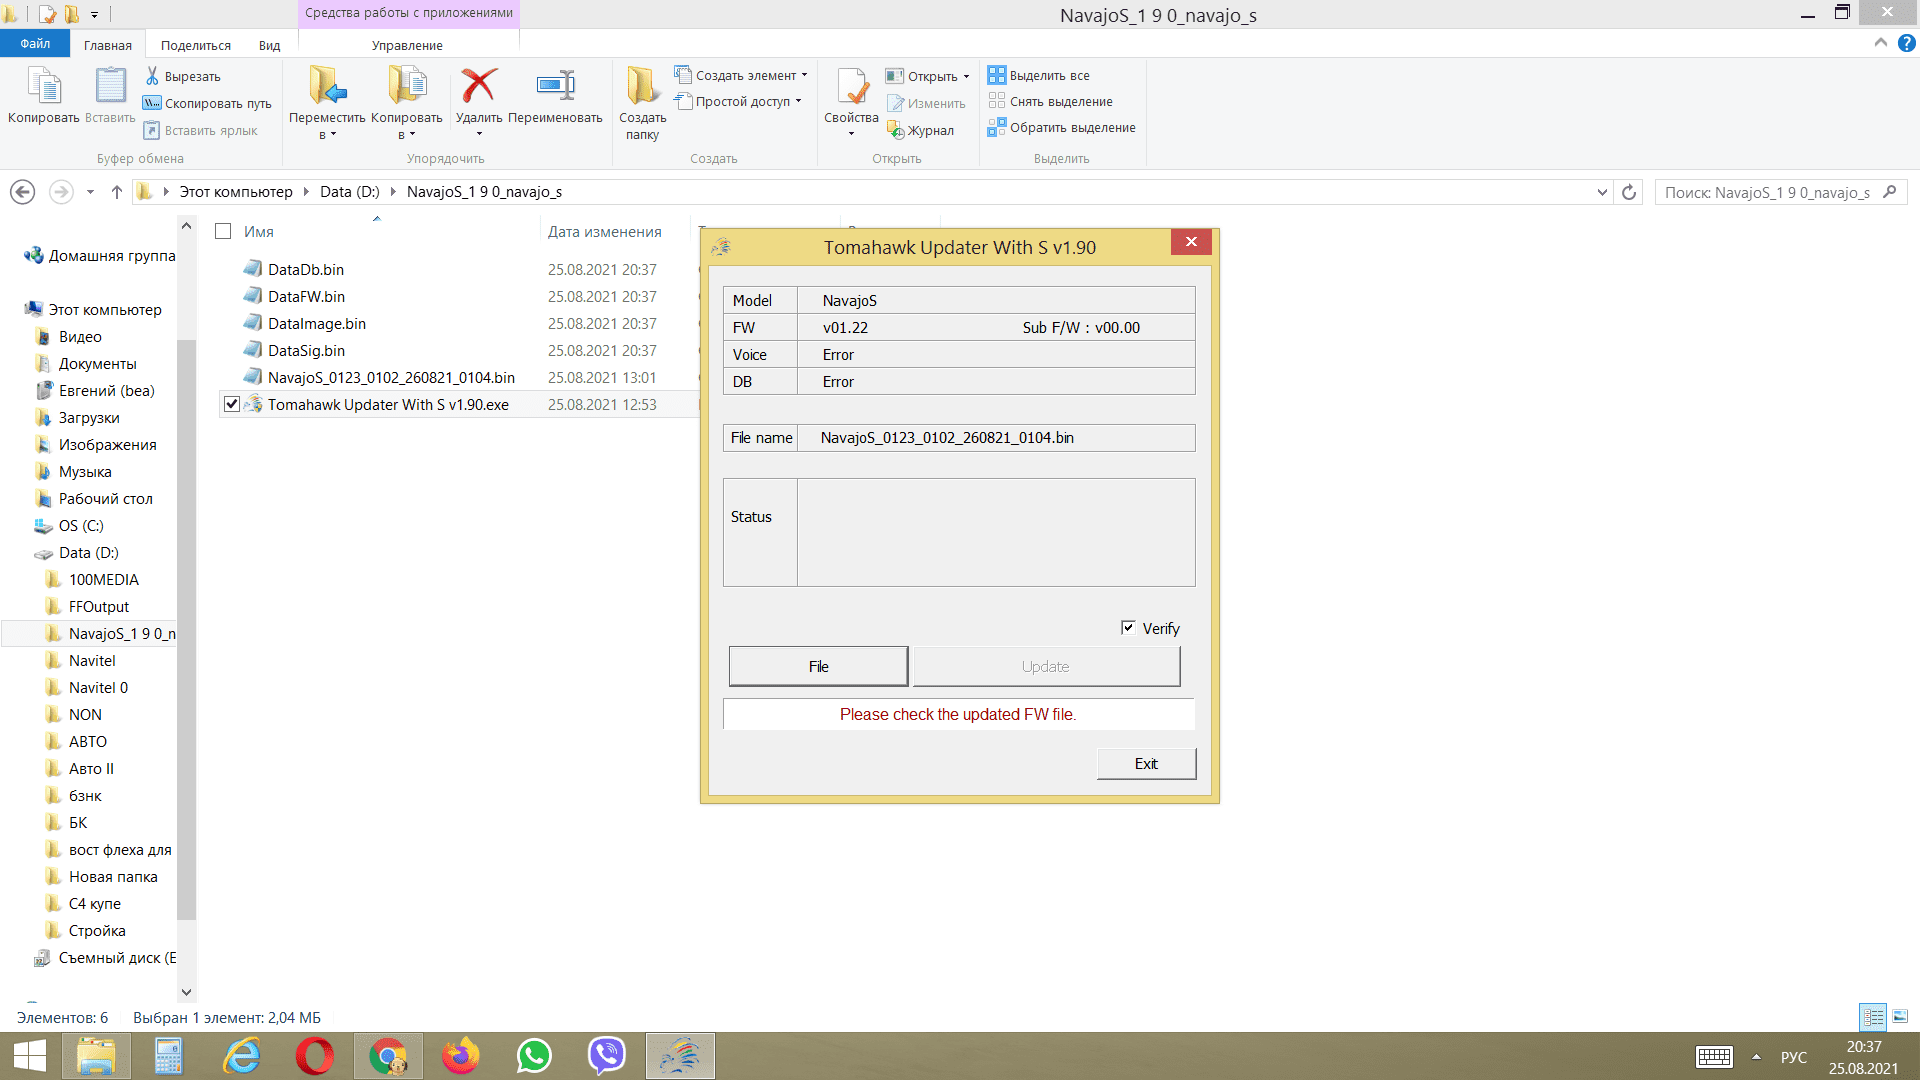Image resolution: width=1920 pixels, height=1080 pixels.
Task: Uncheck the Verify checkbox
Action: point(1128,628)
